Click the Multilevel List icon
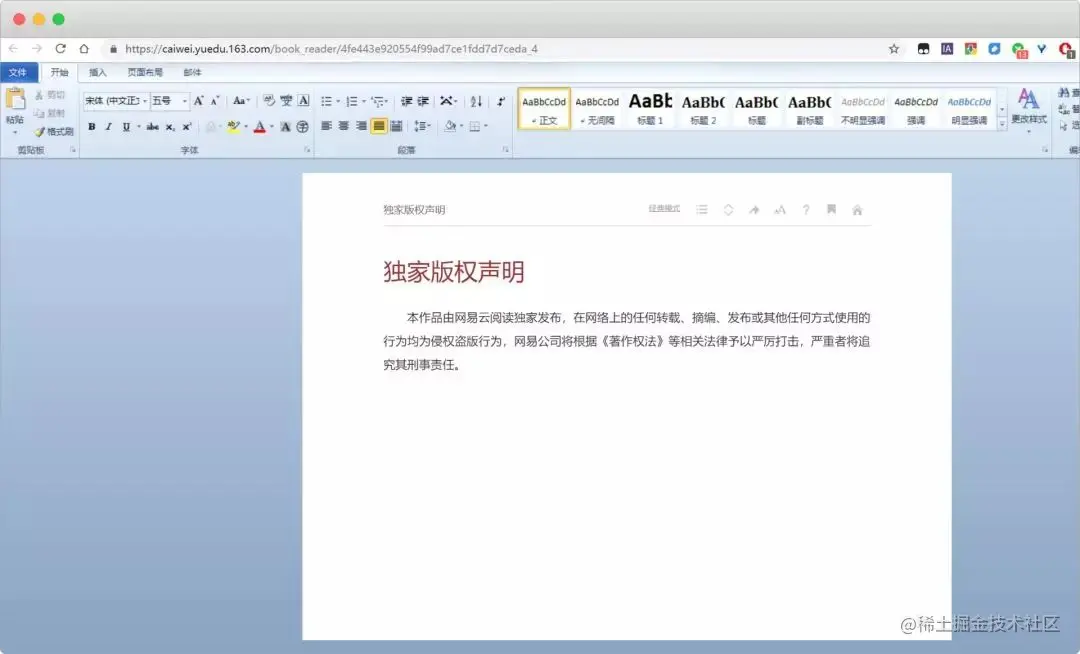The image size is (1080, 654). (377, 101)
